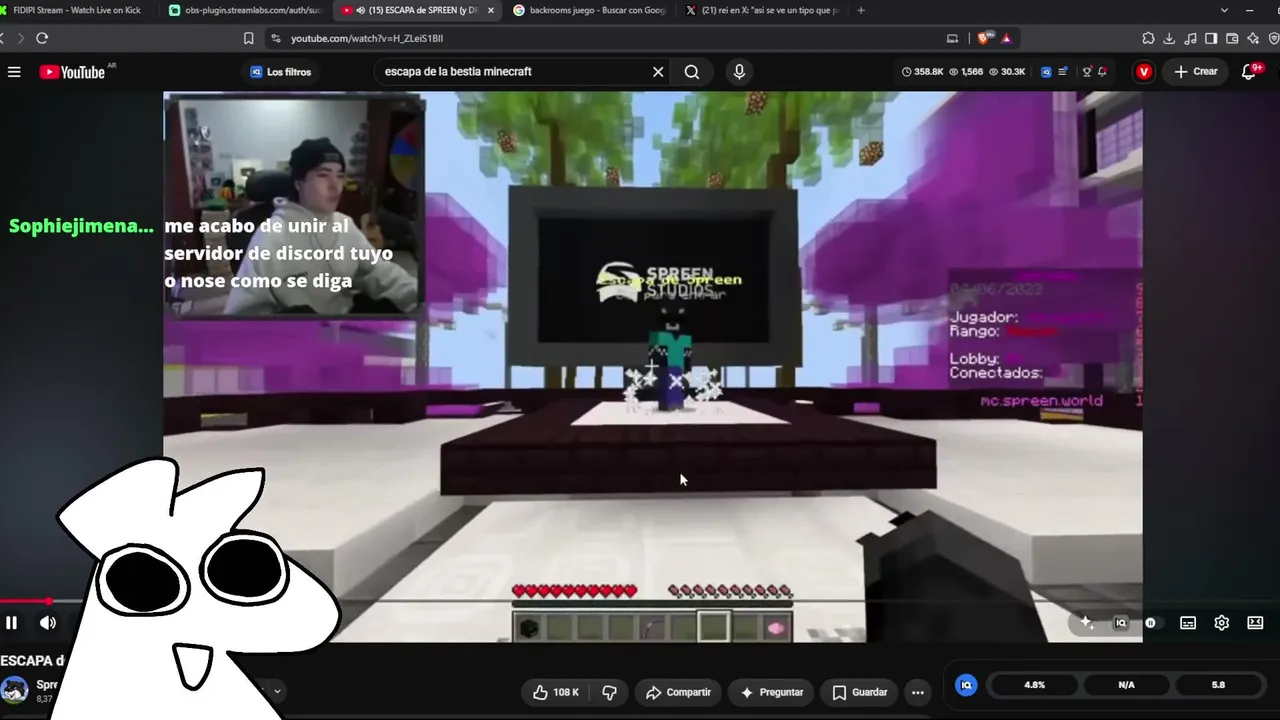The height and width of the screenshot is (720, 1280).
Task: Start voice search with microphone icon
Action: (739, 72)
